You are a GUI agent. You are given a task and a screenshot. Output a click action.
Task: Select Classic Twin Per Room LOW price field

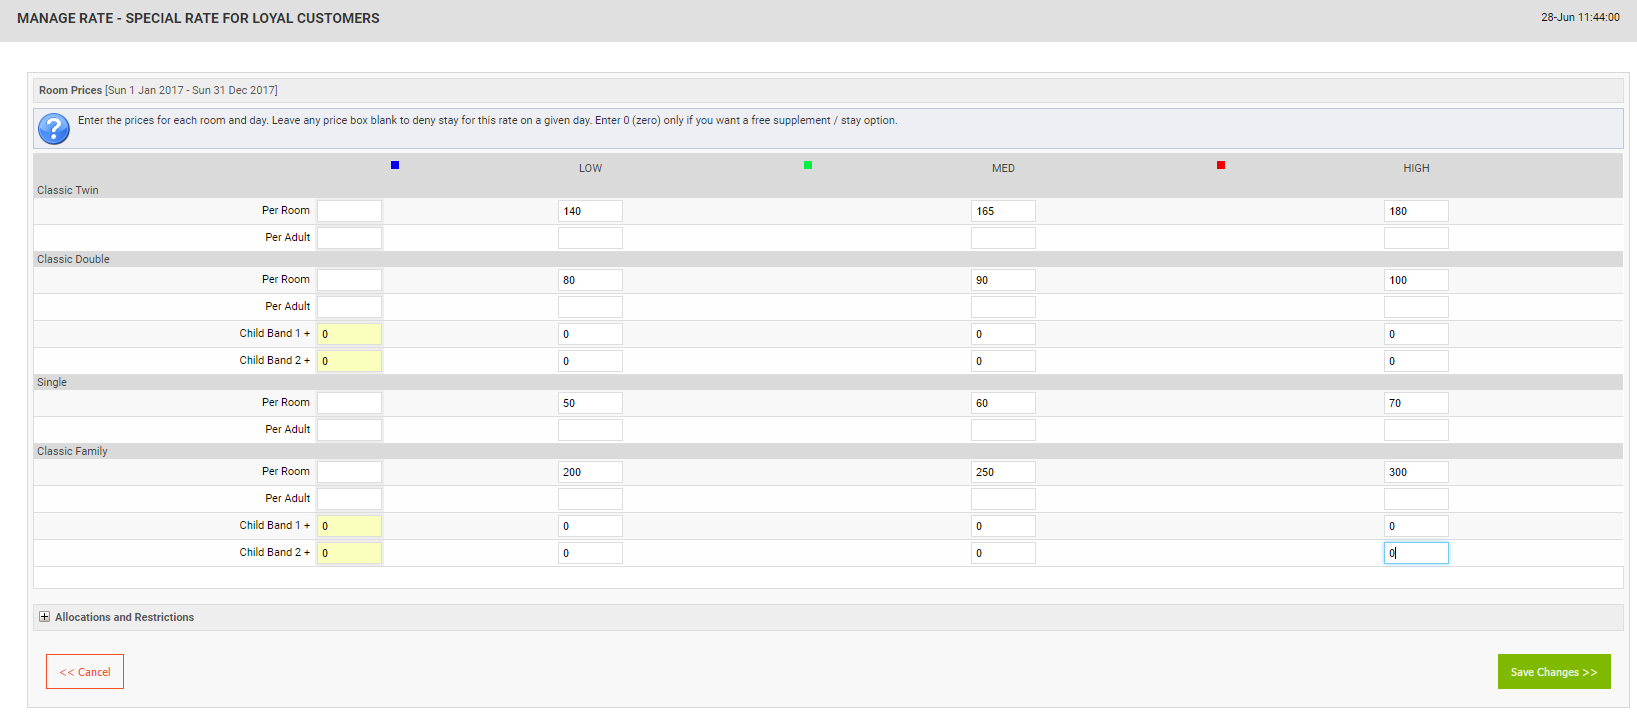590,211
